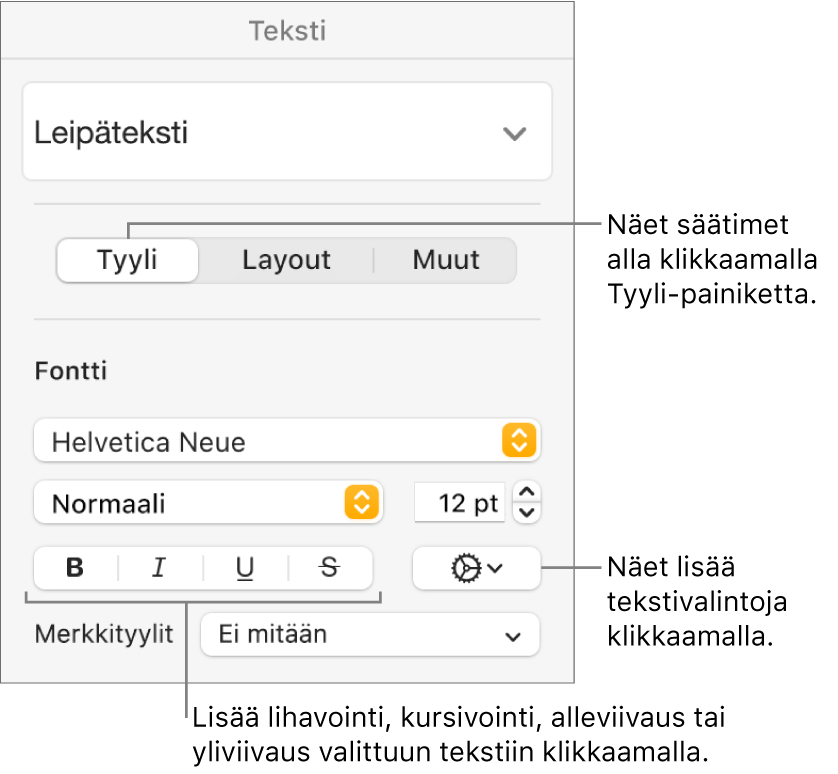The width and height of the screenshot is (838, 774).
Task: Select the Underline (U) formatting icon
Action: point(243,568)
